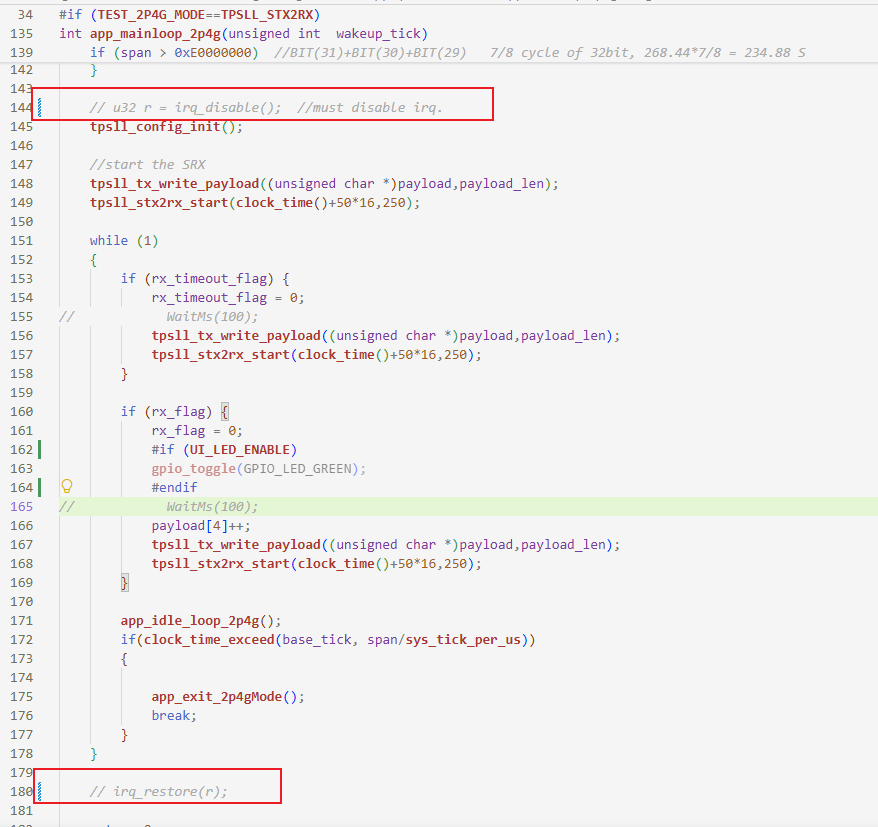Click line number 165 in gutter
This screenshot has height=827, width=878.
[22, 507]
